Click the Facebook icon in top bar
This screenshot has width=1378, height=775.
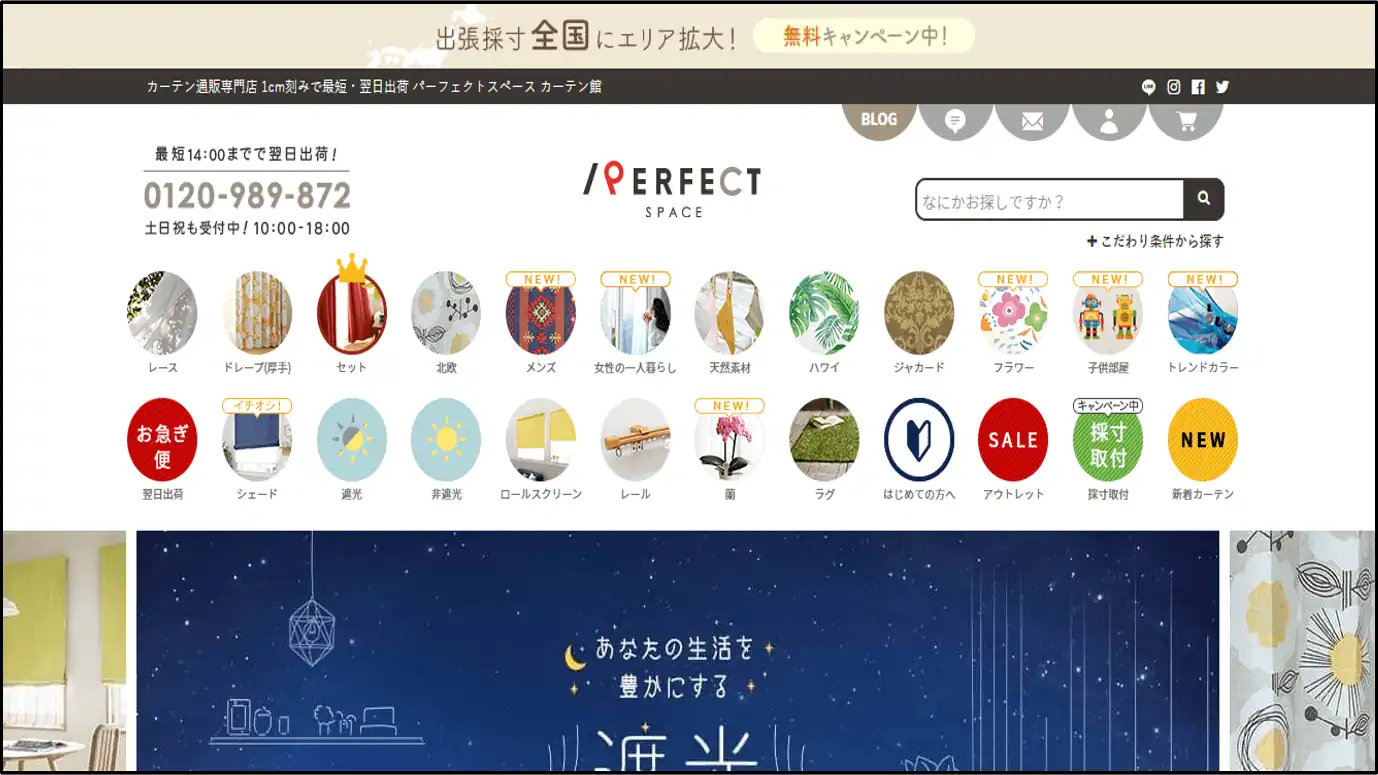(1198, 87)
